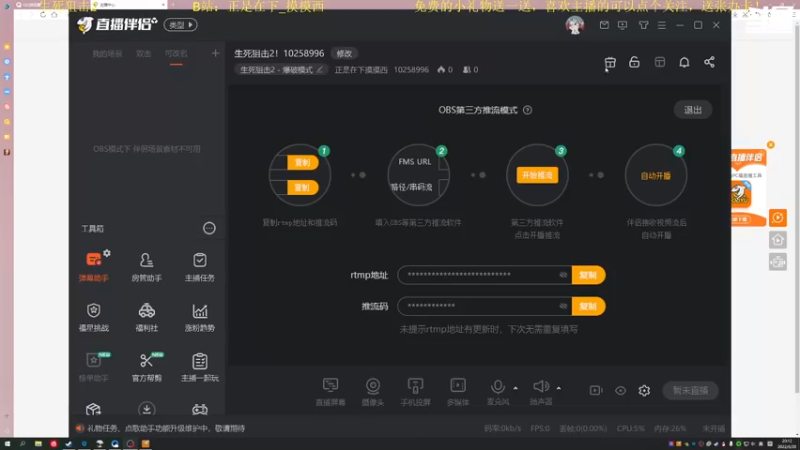Open the 涨粉趋势 chart tool

[199, 317]
